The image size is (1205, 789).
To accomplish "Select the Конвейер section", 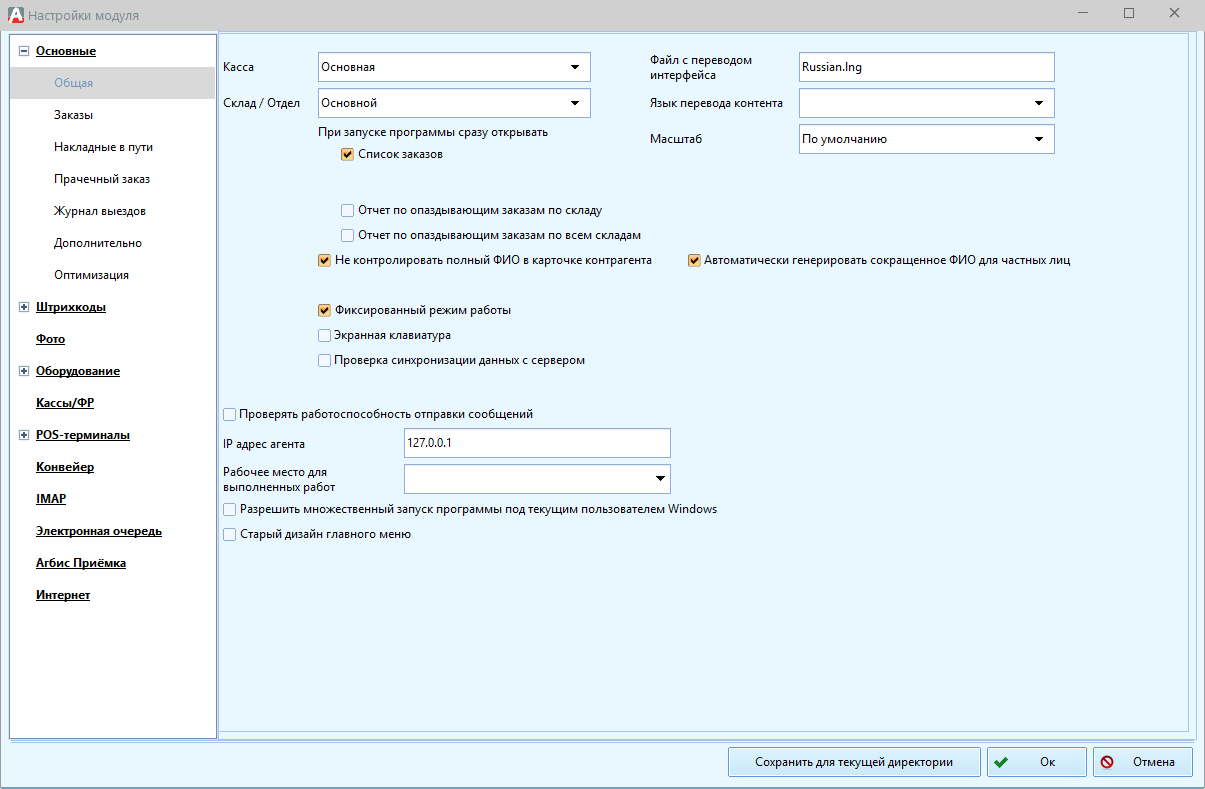I will point(65,467).
